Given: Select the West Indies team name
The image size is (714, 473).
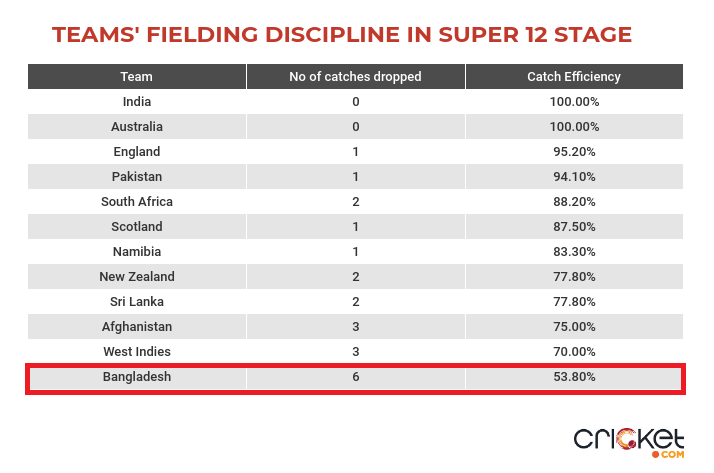Looking at the screenshot, I should [x=137, y=352].
